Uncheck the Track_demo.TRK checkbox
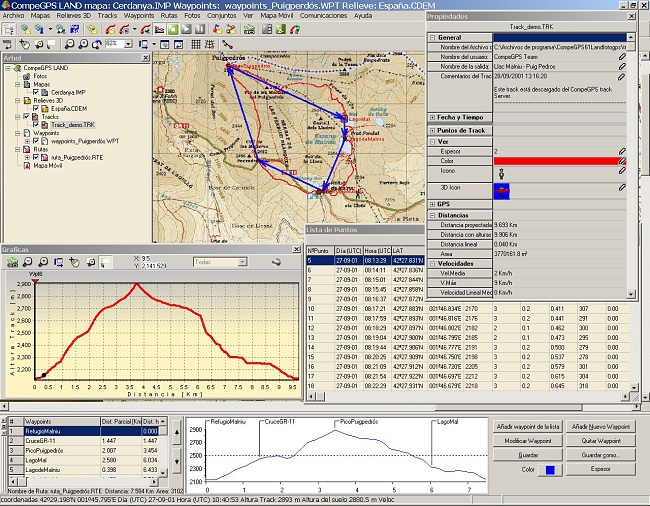Viewport: 650px width, 506px height. click(x=36, y=125)
